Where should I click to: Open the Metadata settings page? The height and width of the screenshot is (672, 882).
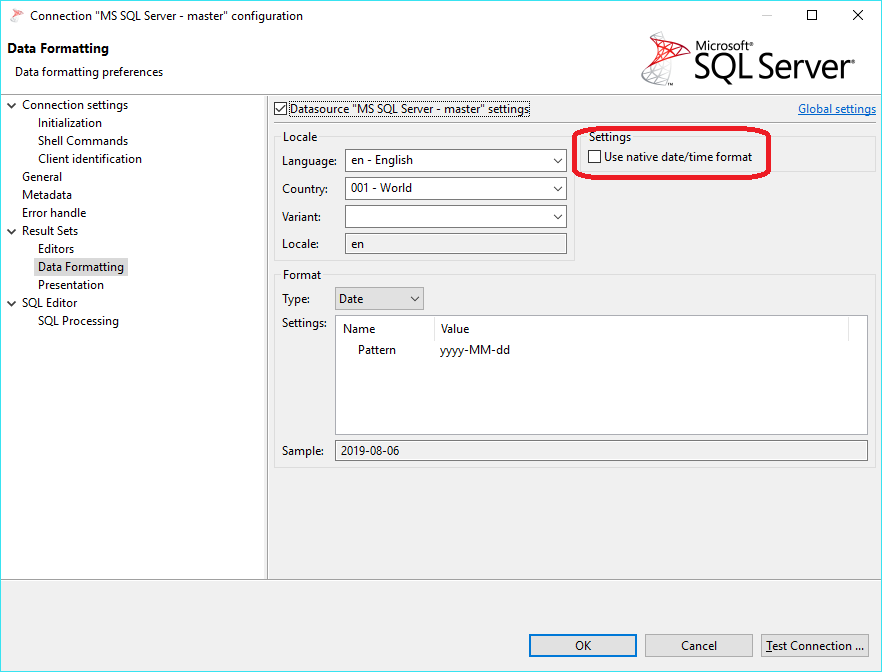point(46,194)
